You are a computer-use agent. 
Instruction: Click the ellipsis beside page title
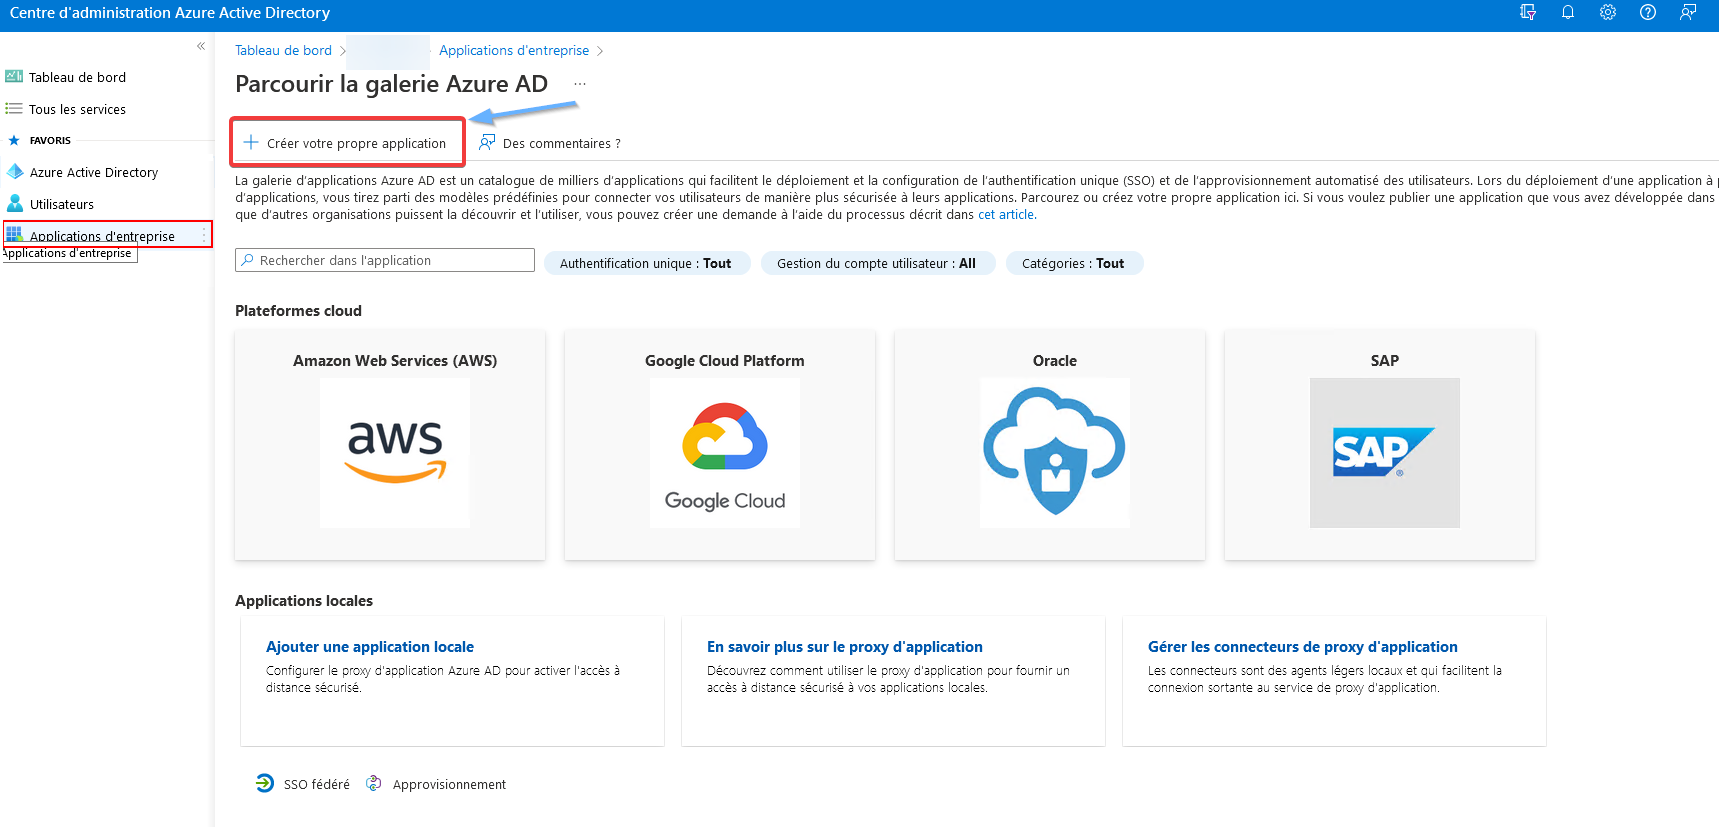[x=580, y=84]
